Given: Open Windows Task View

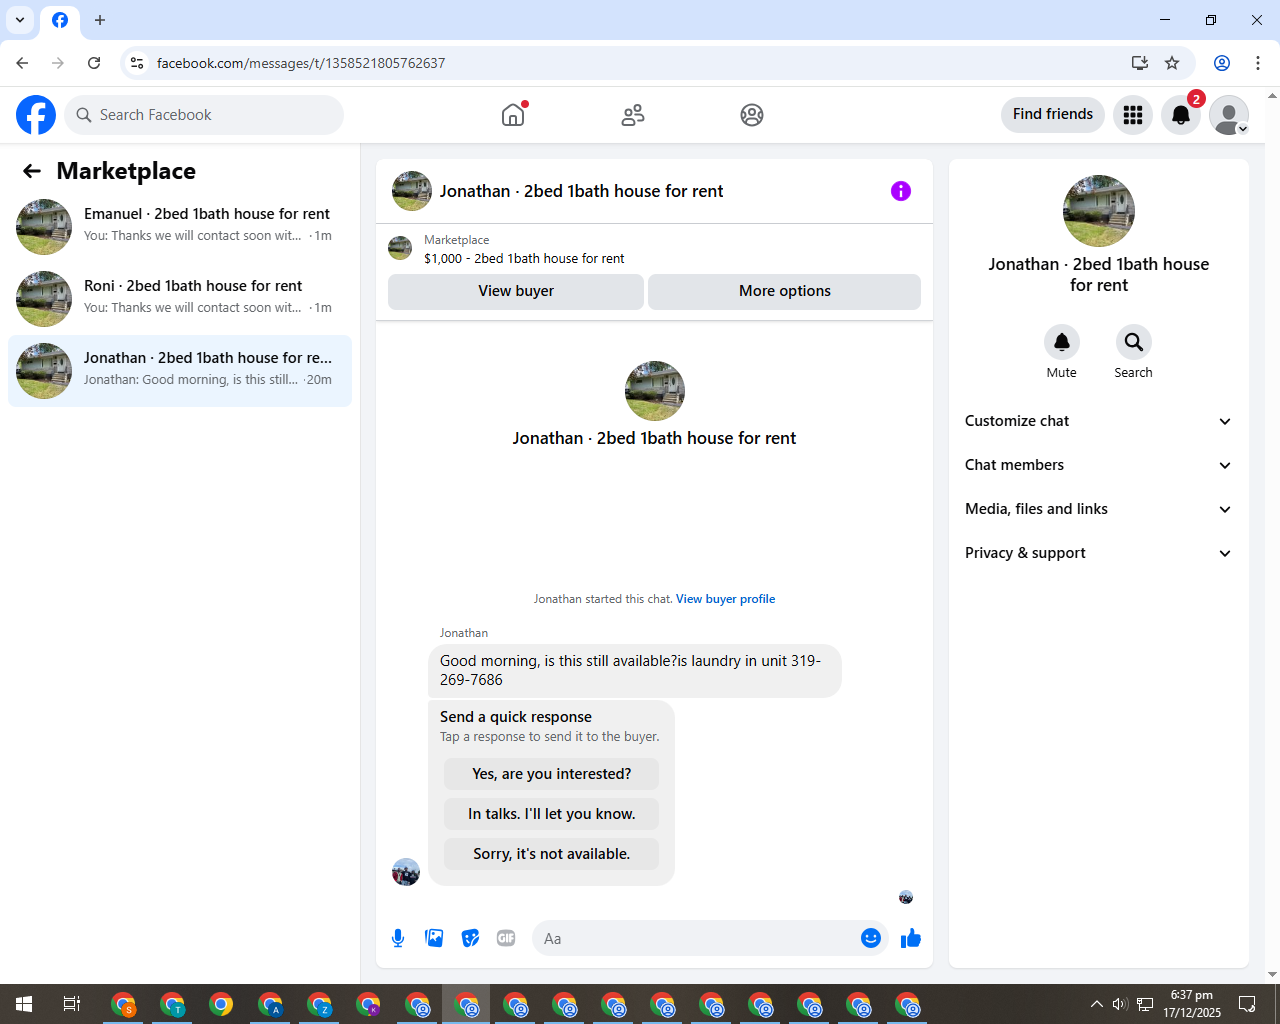Looking at the screenshot, I should (x=72, y=1004).
